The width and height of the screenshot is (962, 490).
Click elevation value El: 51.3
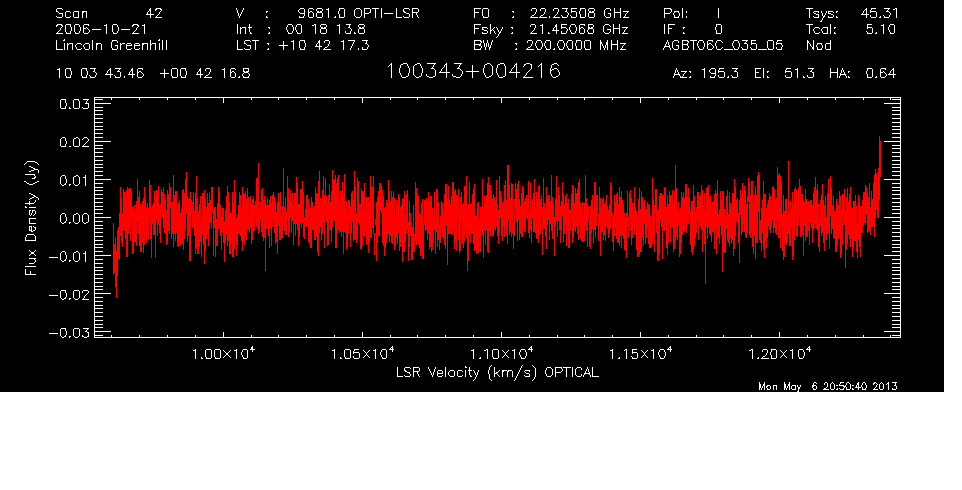784,74
